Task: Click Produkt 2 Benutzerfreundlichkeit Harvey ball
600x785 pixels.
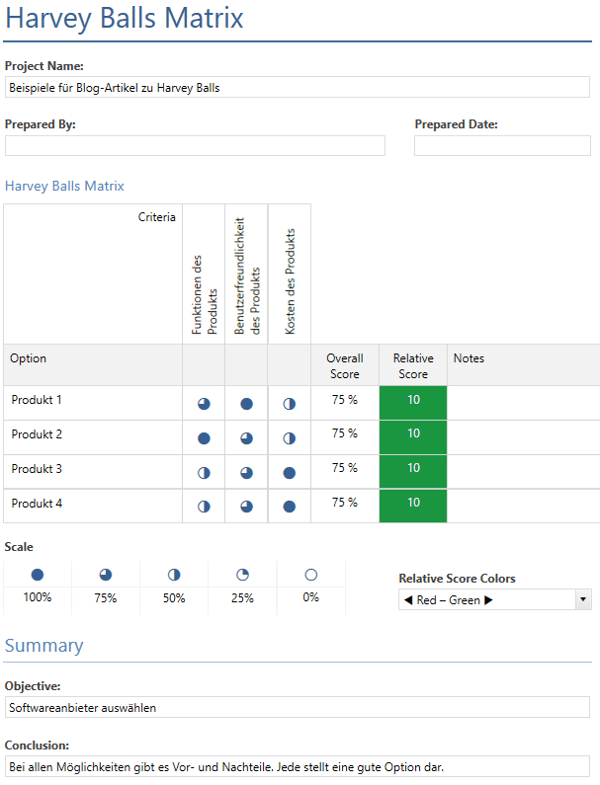Action: point(246,439)
